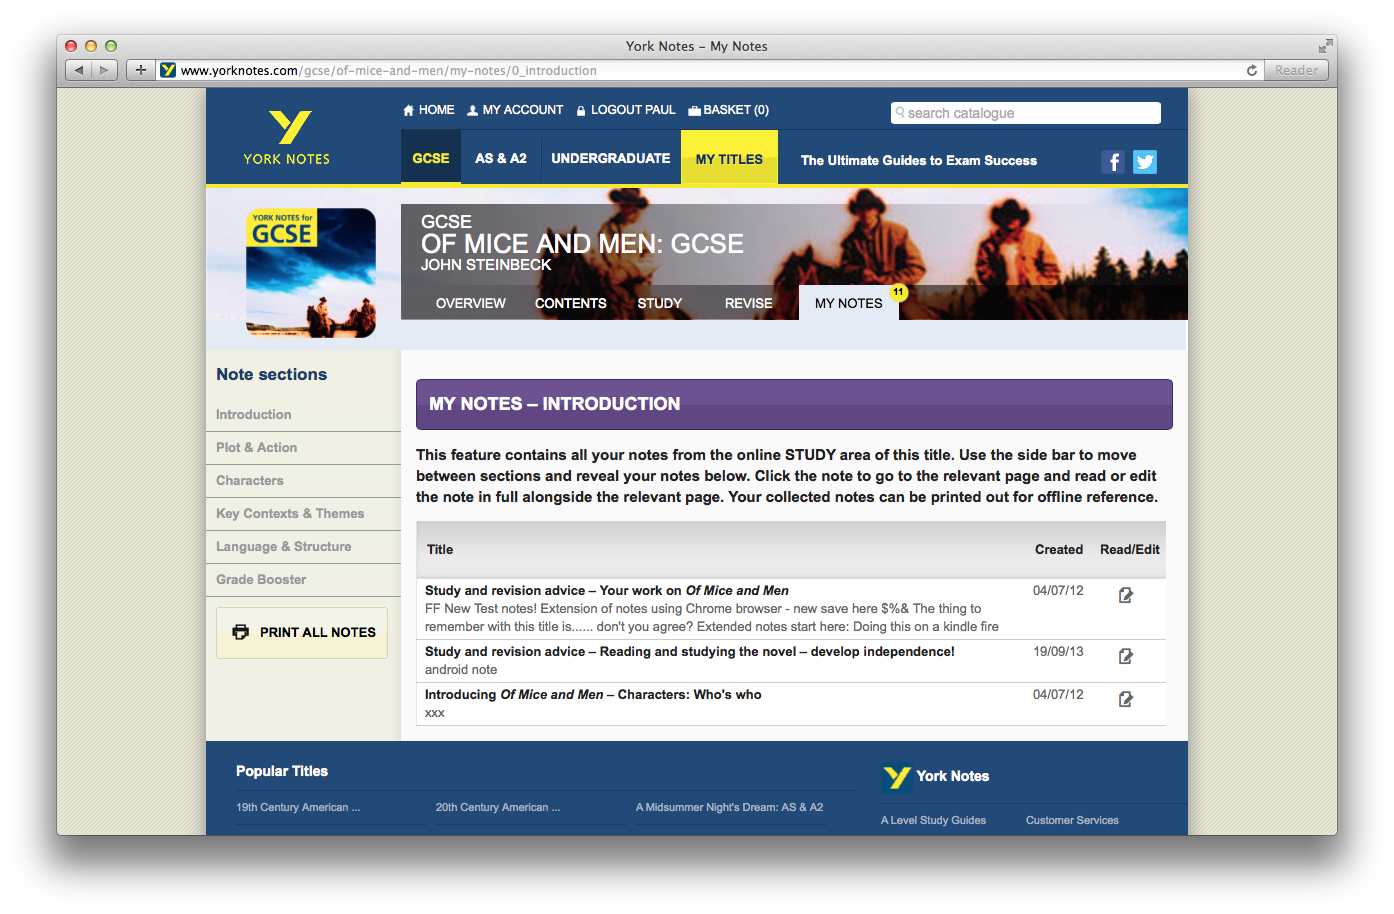The height and width of the screenshot is (914, 1394).
Task: Open note 'Your work on Of Mice and Men'
Action: (x=607, y=591)
